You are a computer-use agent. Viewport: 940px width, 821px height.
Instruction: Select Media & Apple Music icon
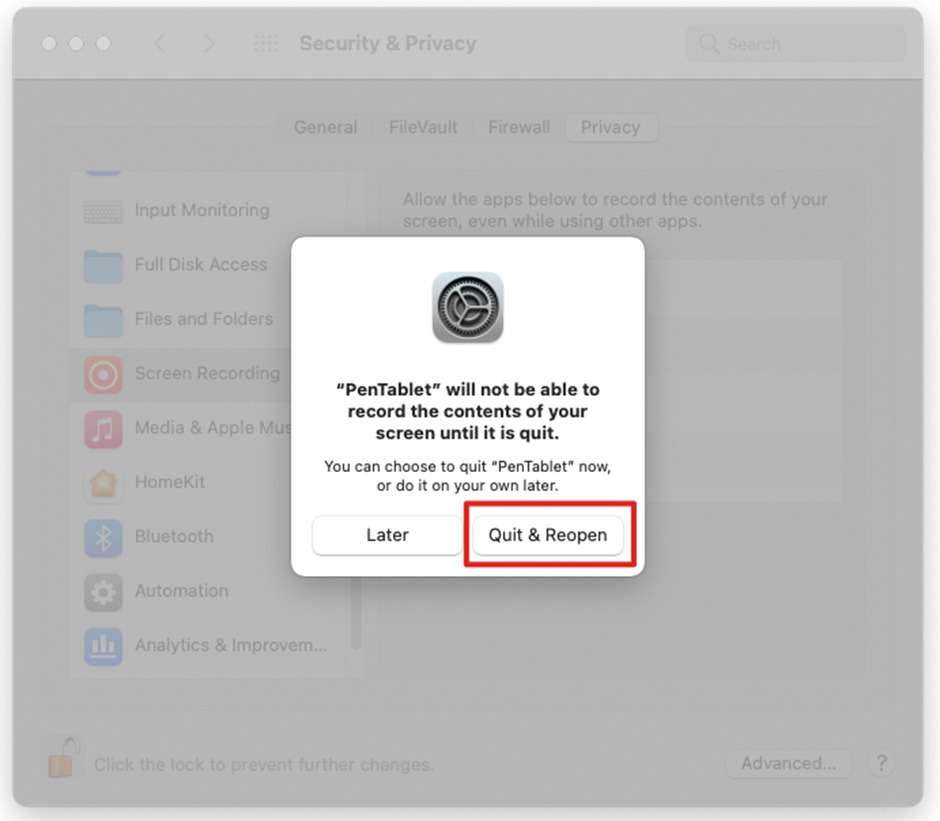pos(103,429)
